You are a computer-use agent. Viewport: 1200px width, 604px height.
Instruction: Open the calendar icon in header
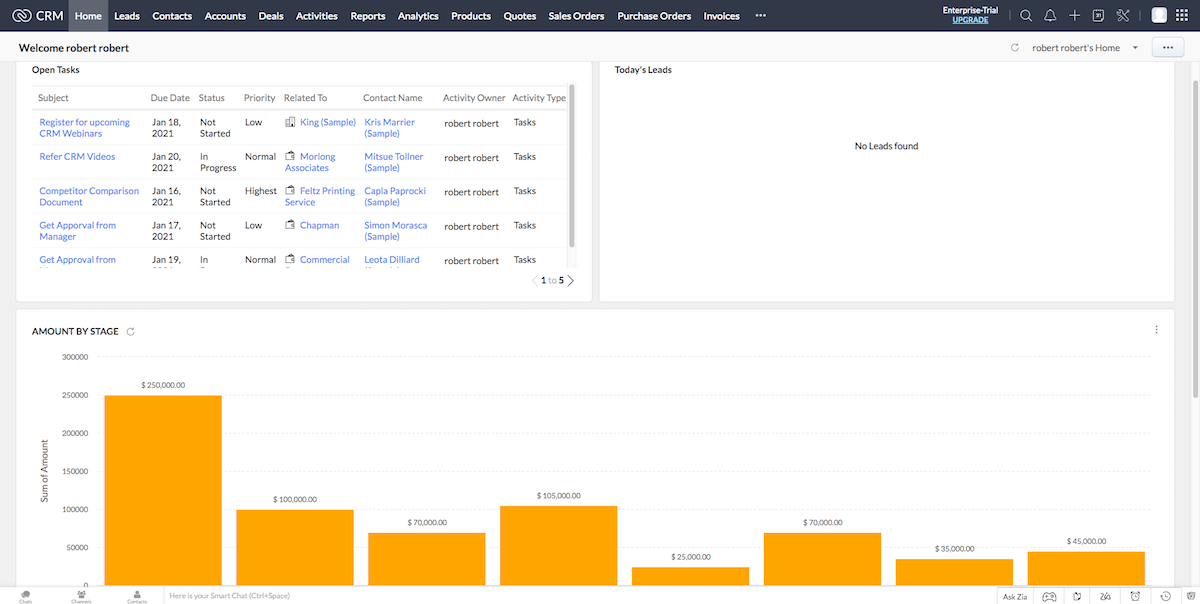1098,16
